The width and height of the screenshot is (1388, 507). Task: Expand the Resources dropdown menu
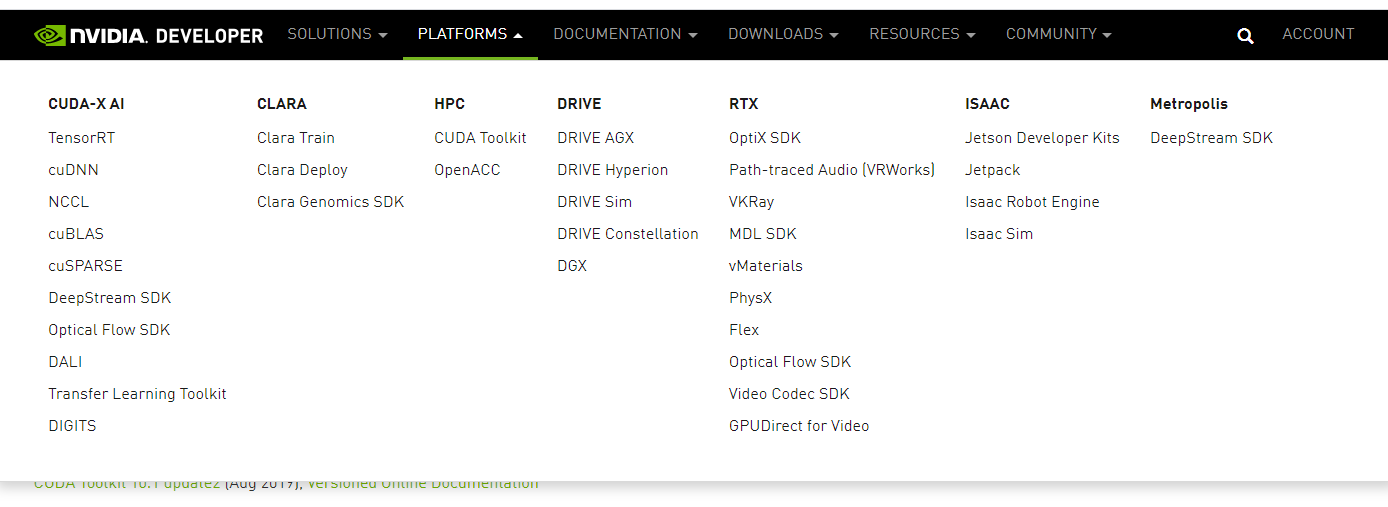[x=922, y=34]
